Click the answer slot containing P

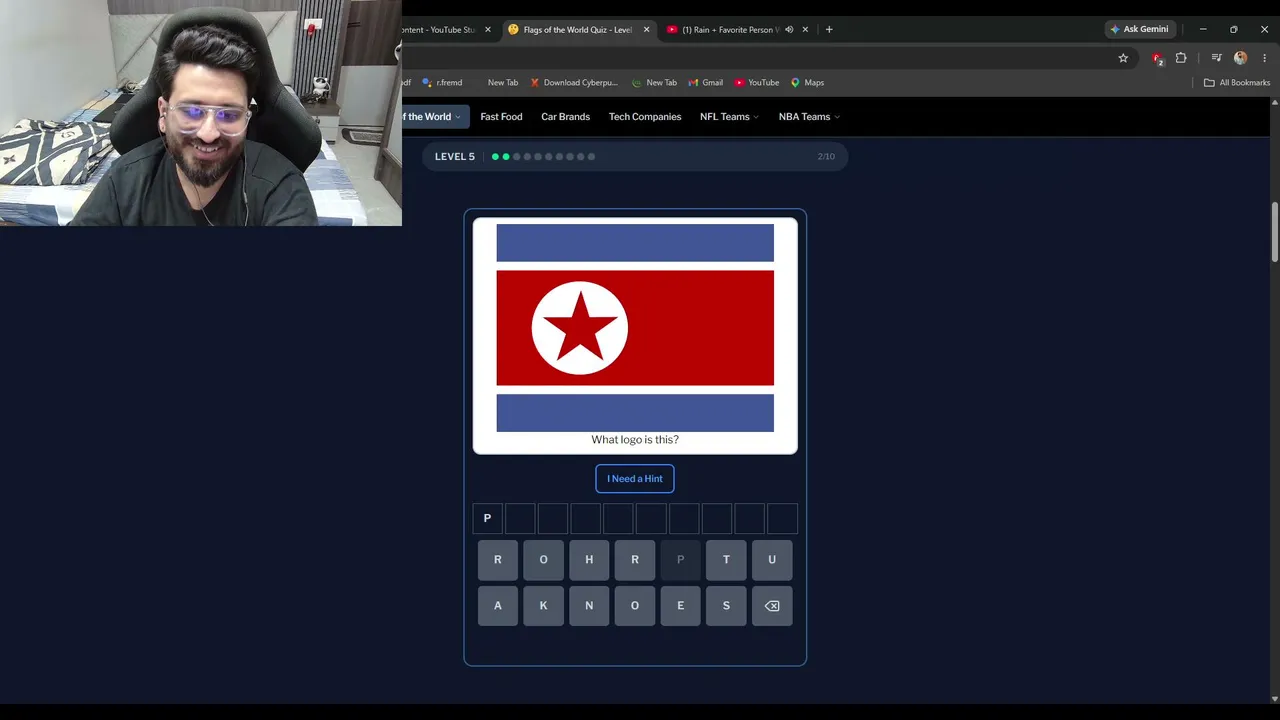[x=487, y=518]
